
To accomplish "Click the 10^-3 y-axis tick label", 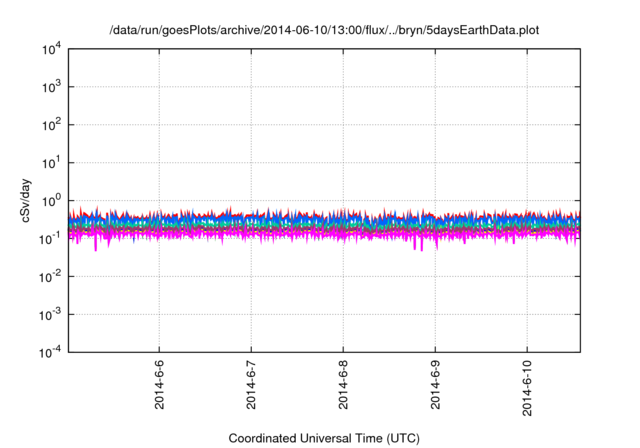I will (50, 315).
